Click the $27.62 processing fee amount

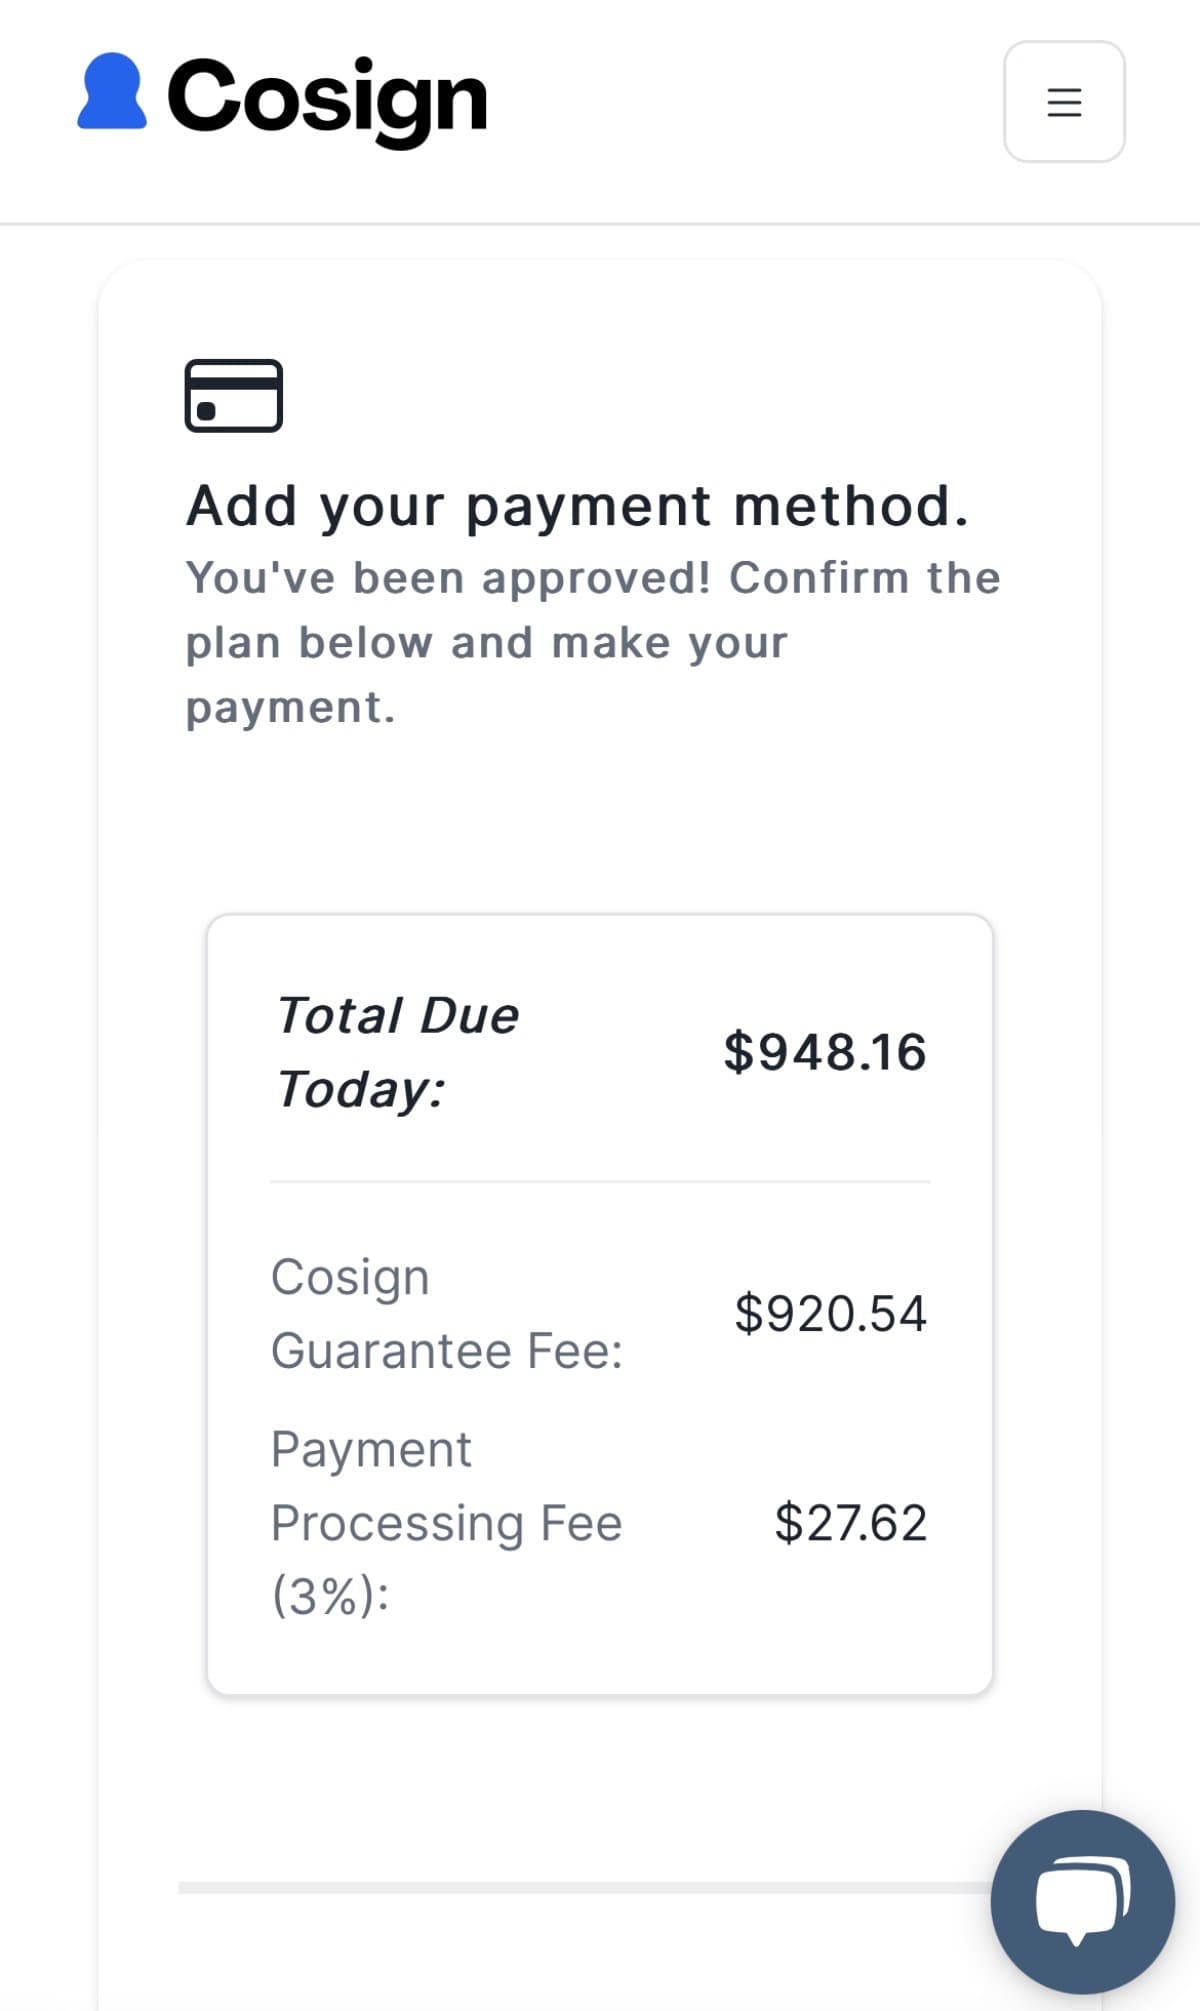pyautogui.click(x=850, y=1522)
